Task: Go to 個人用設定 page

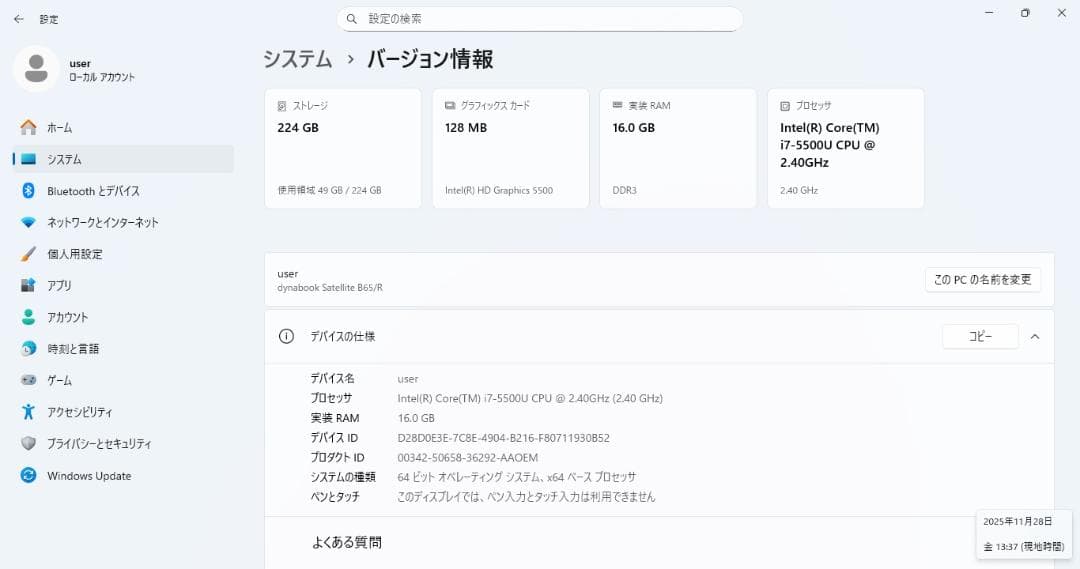Action: tap(123, 254)
